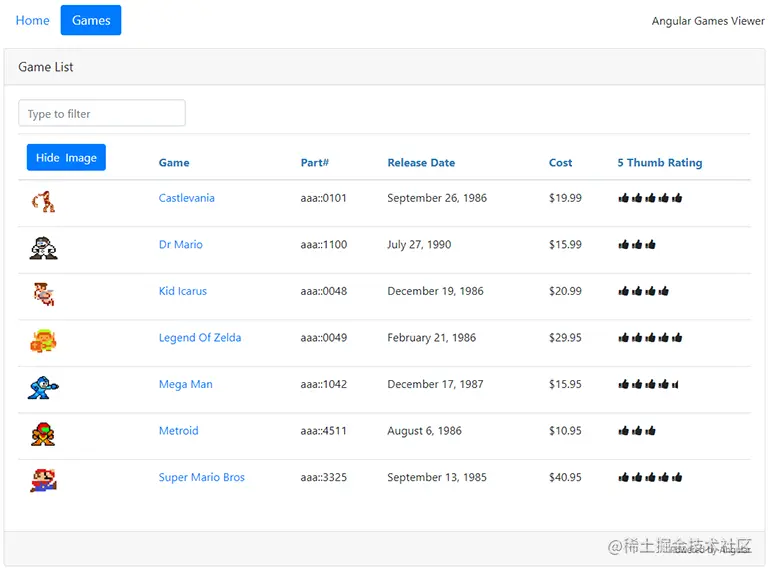Click the Game column header

pyautogui.click(x=174, y=163)
